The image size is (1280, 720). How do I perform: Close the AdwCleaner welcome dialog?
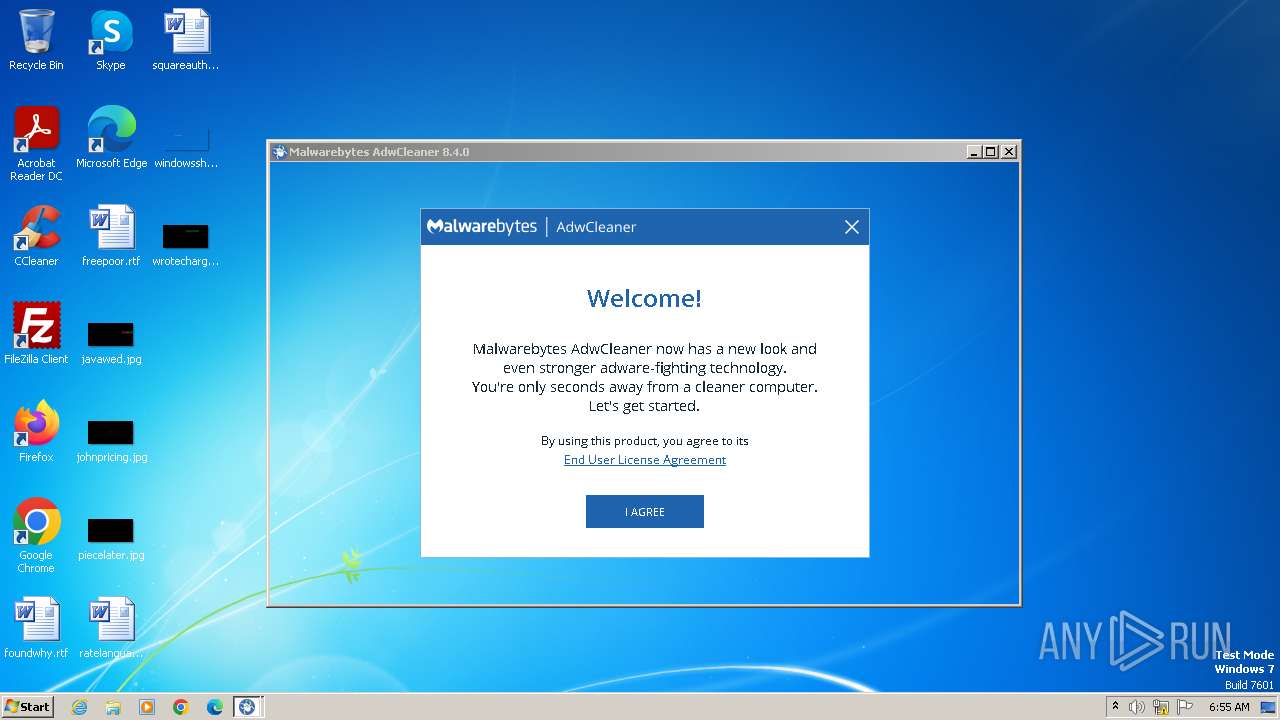pos(852,227)
